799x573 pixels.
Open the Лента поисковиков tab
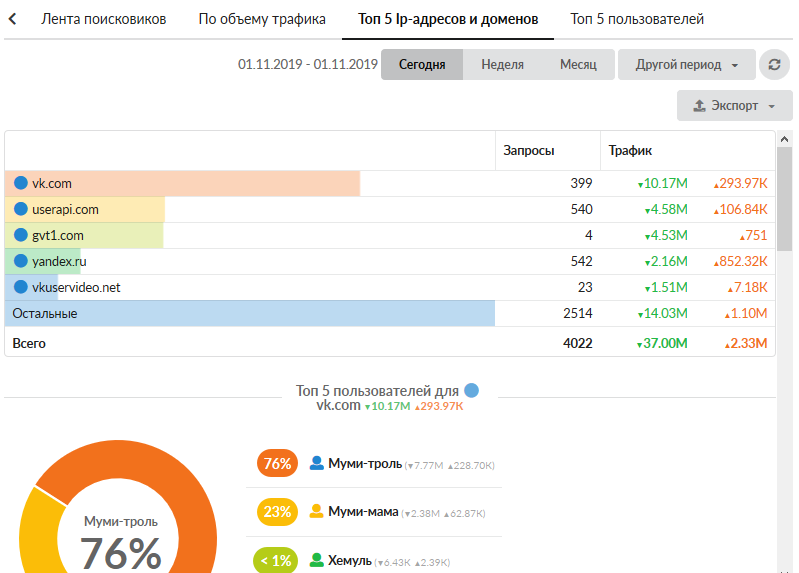coord(104,19)
